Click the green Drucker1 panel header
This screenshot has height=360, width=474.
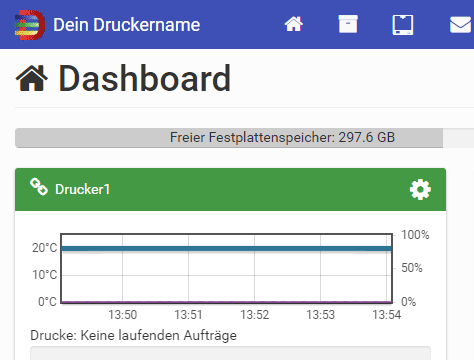[230, 189]
